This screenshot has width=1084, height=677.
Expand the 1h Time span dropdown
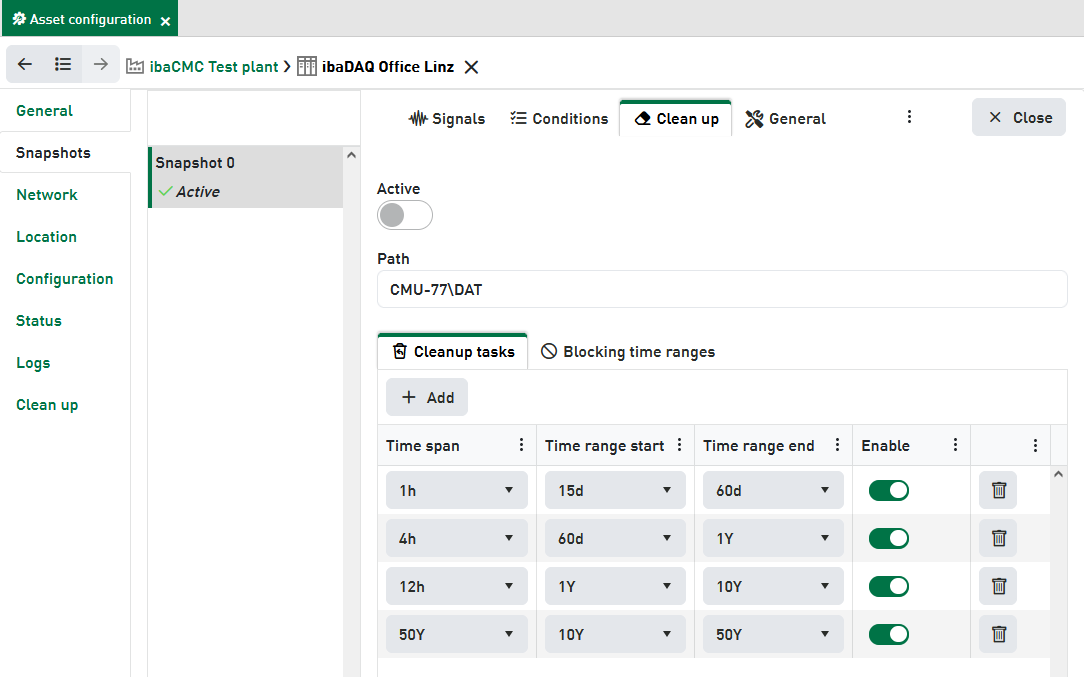[457, 490]
